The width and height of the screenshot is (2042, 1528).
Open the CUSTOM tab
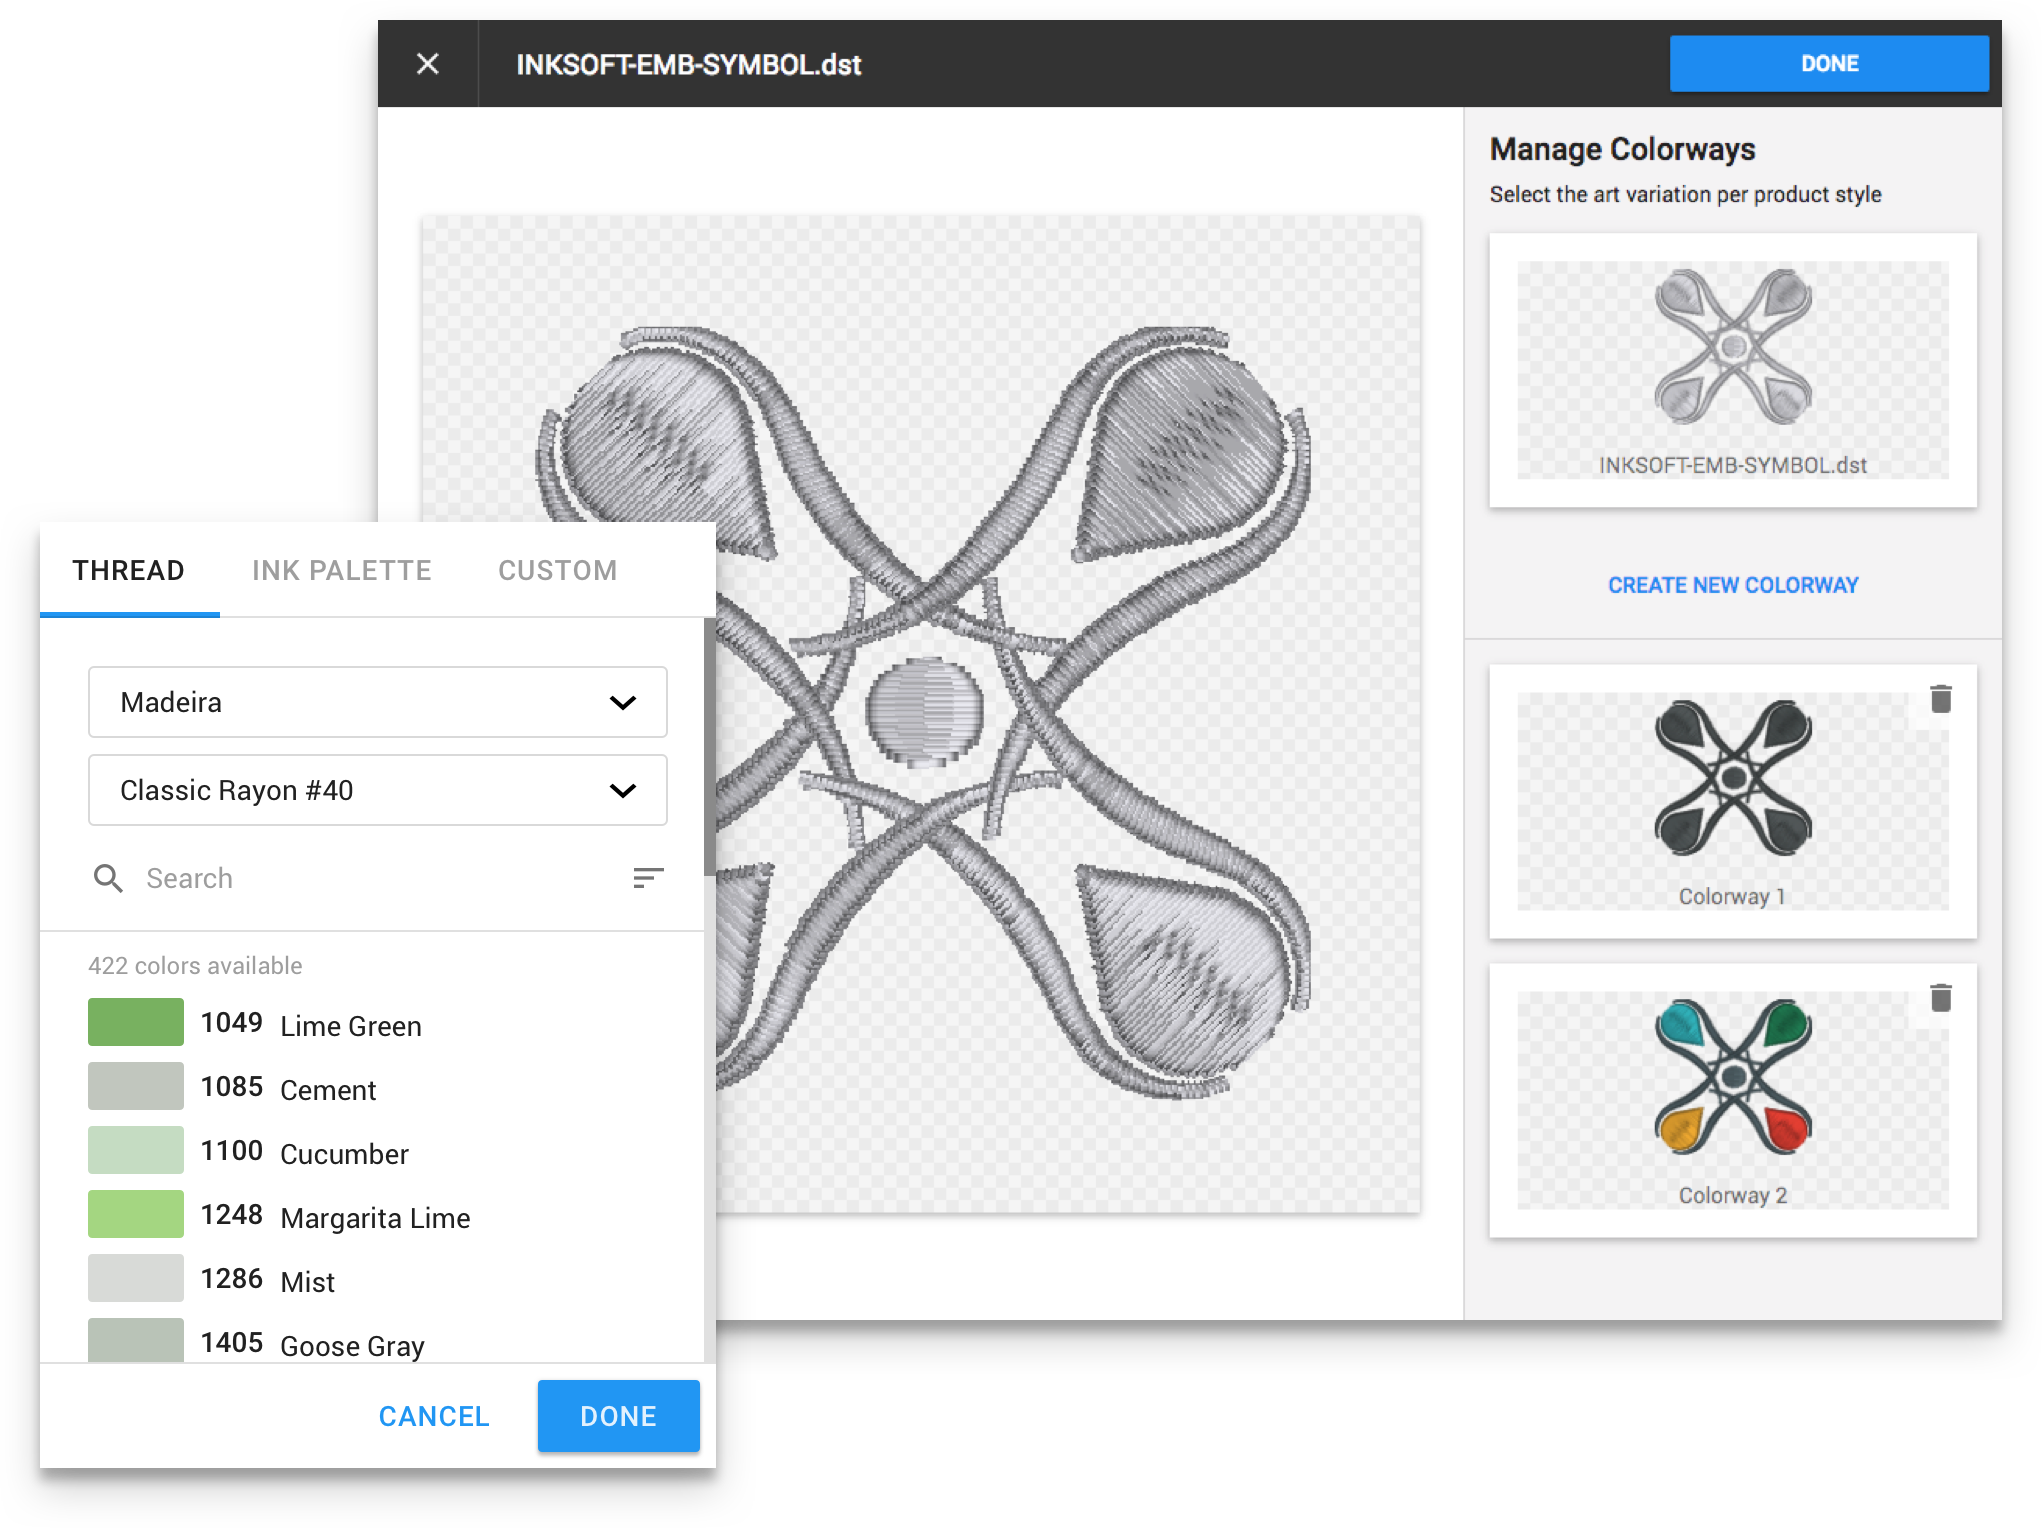pos(557,570)
